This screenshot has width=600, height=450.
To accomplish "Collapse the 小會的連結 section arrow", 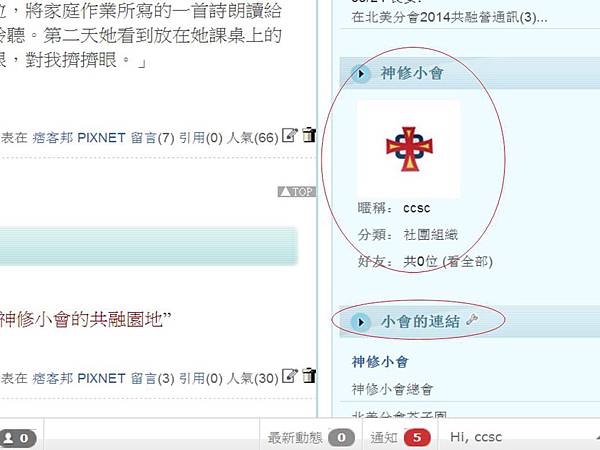I will coord(360,322).
